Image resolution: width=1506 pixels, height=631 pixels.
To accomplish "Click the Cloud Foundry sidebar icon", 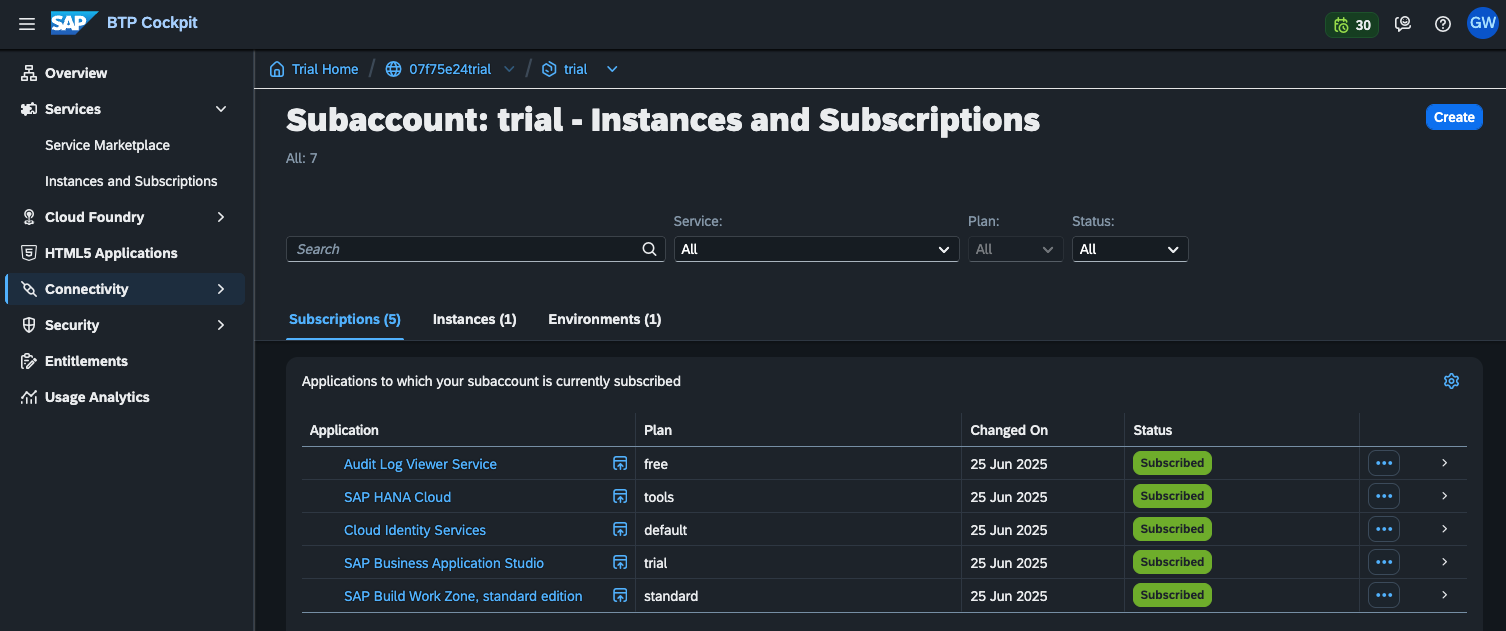I will click(29, 217).
